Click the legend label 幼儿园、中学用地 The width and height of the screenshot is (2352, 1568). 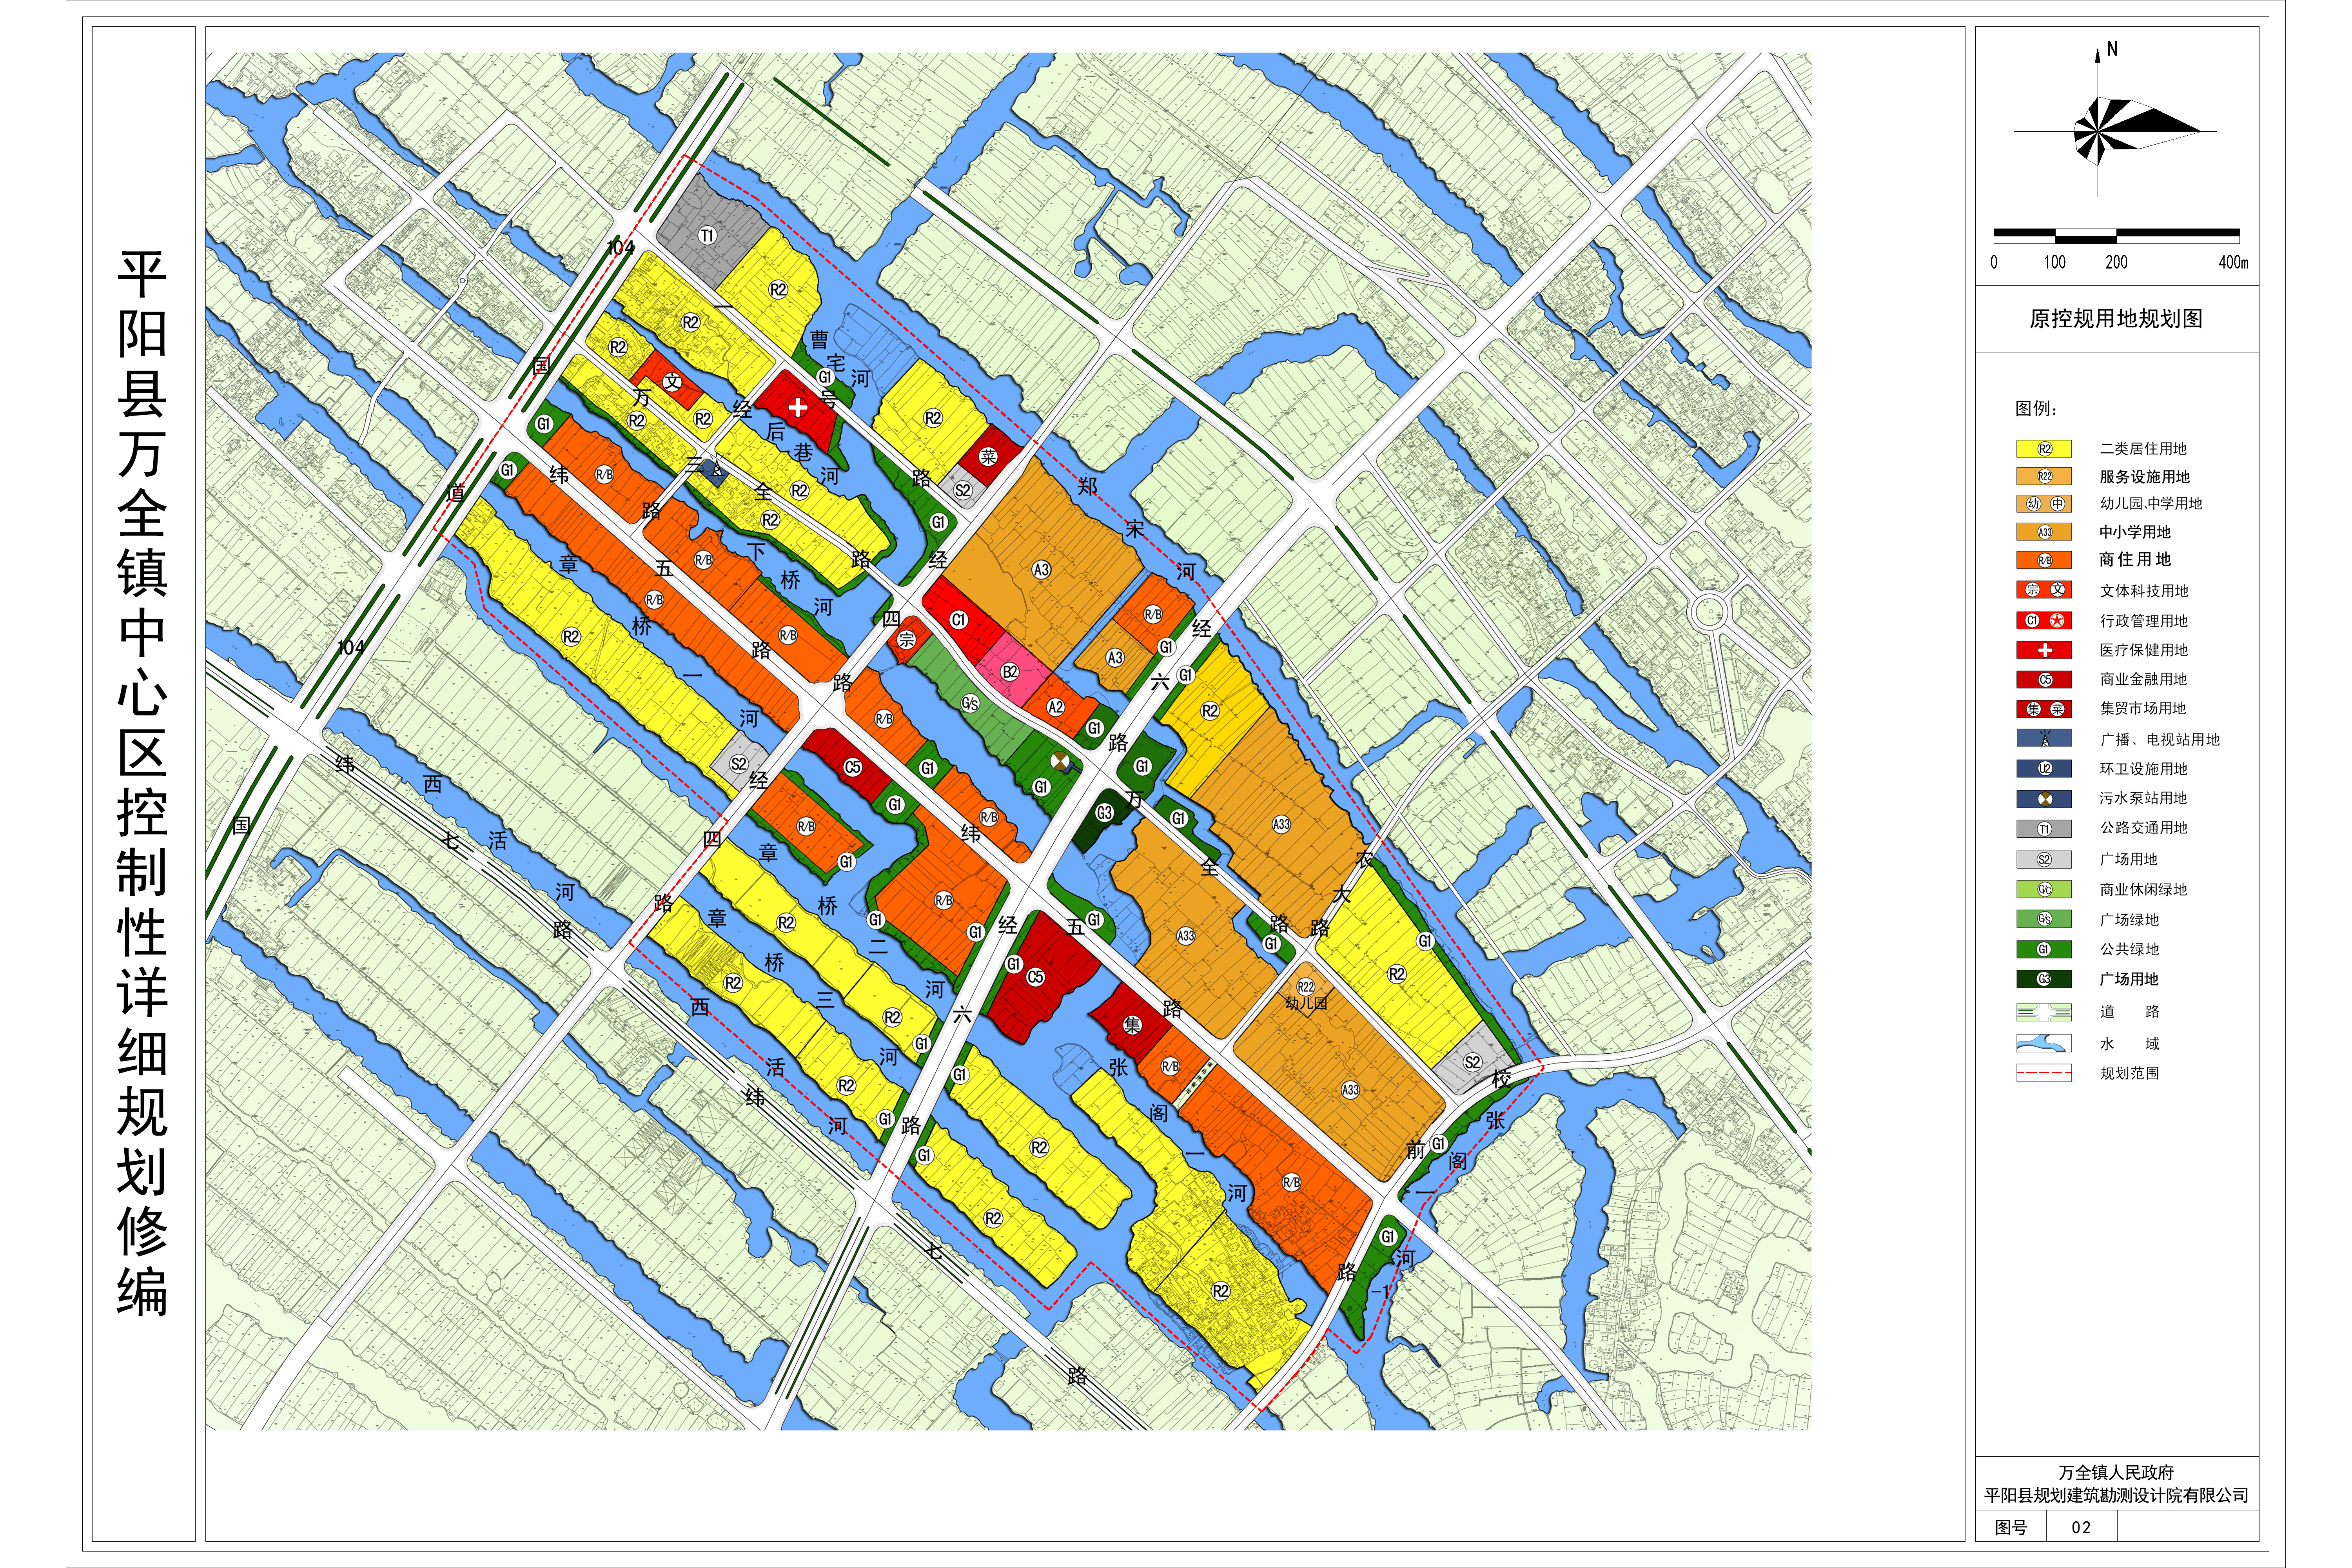click(2151, 504)
